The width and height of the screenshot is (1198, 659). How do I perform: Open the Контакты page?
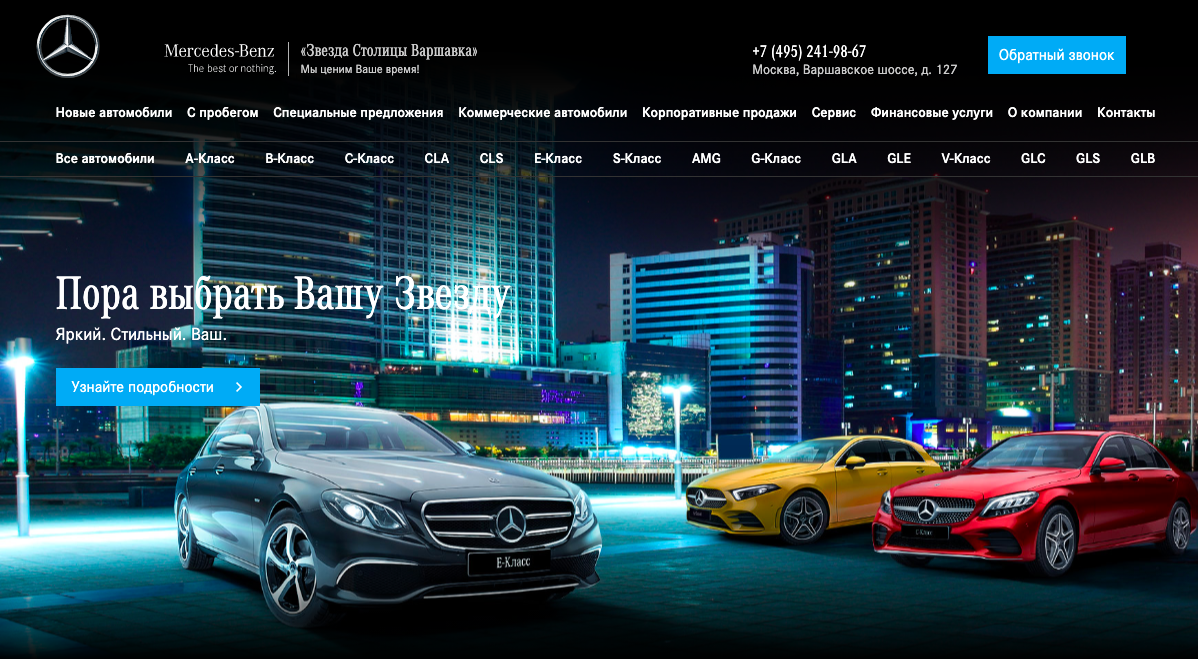point(1126,112)
